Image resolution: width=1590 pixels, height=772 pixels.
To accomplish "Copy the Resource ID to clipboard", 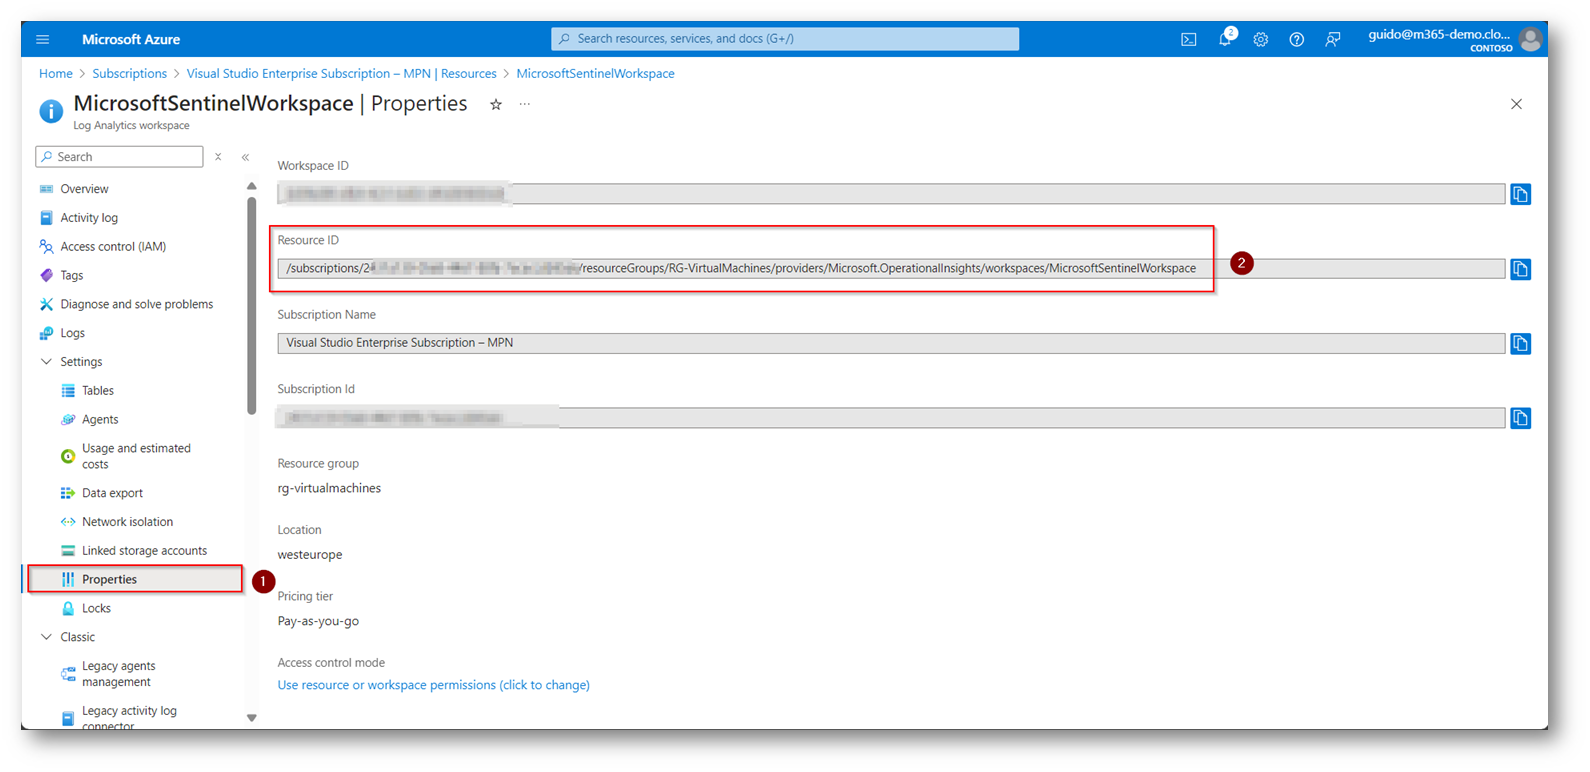I will pyautogui.click(x=1521, y=269).
